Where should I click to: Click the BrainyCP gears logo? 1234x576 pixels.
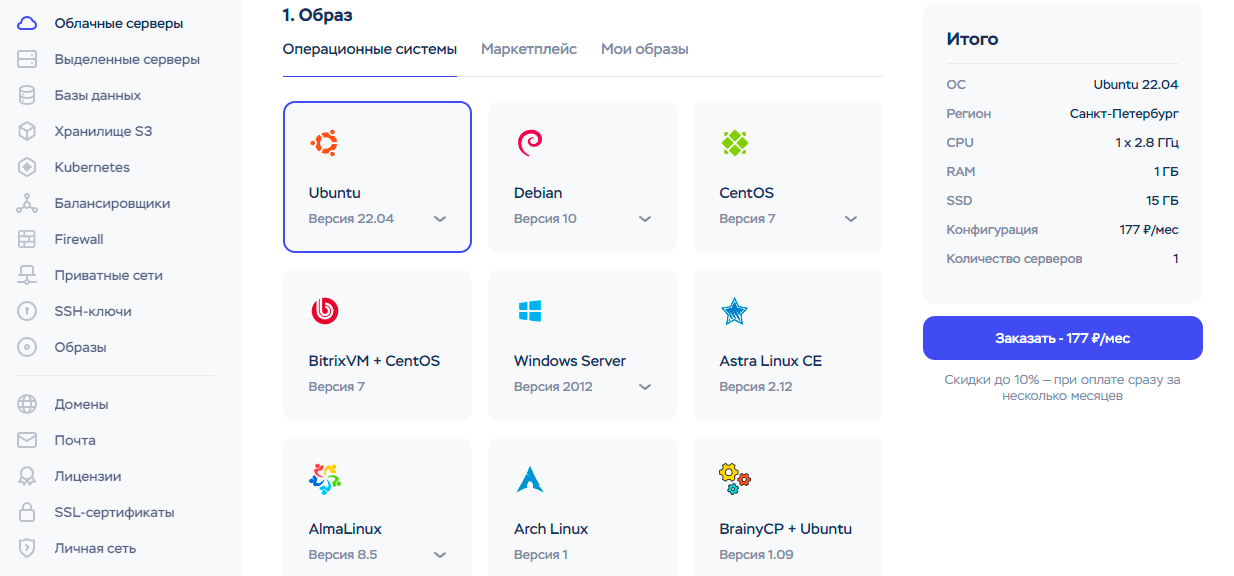coord(735,479)
